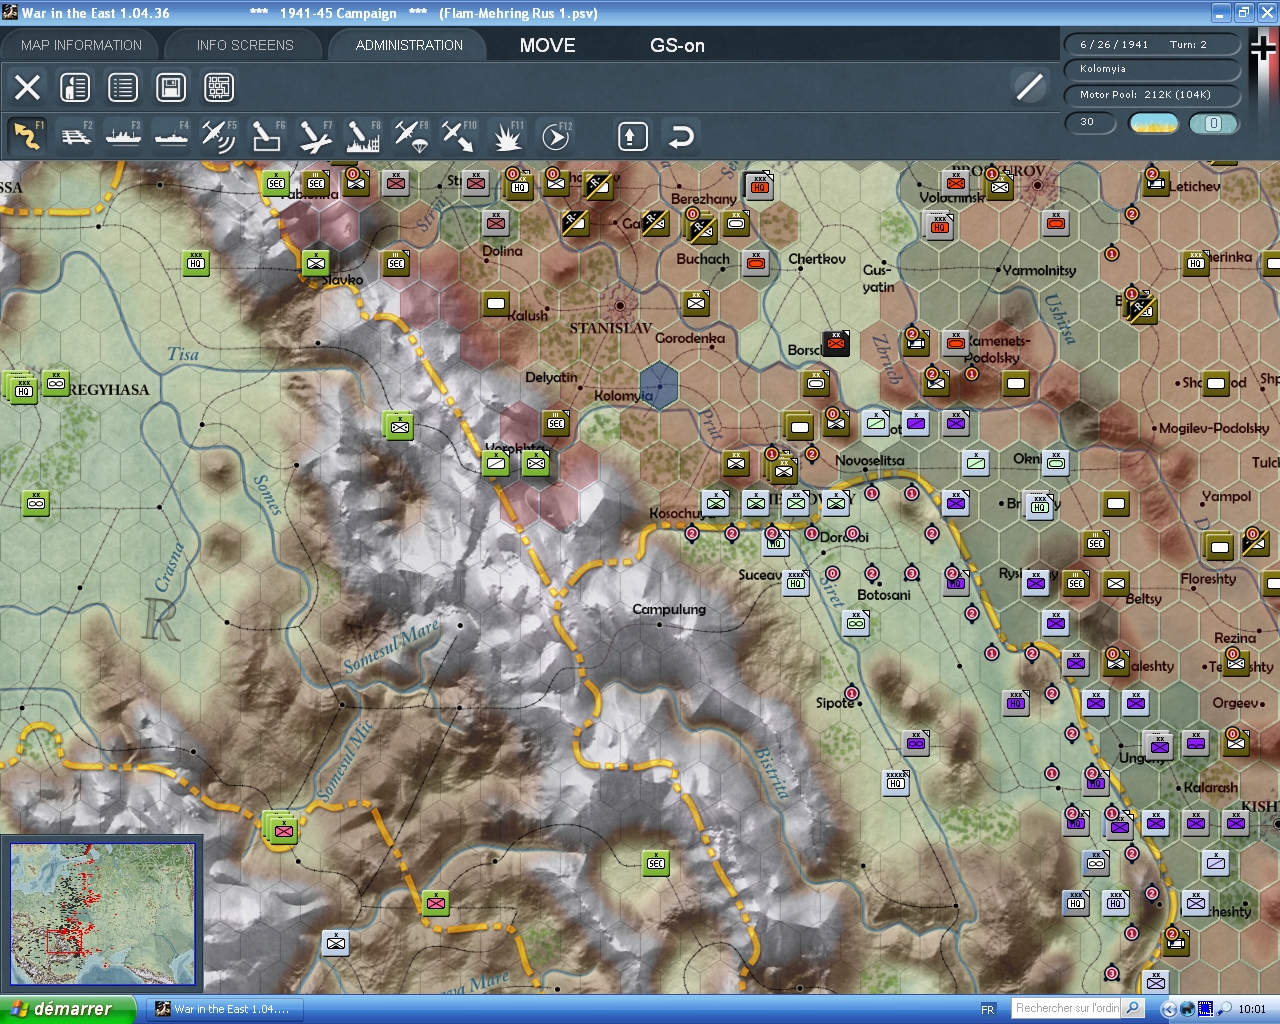Open the MAP INFORMATION tab
The width and height of the screenshot is (1280, 1024).
(81, 45)
